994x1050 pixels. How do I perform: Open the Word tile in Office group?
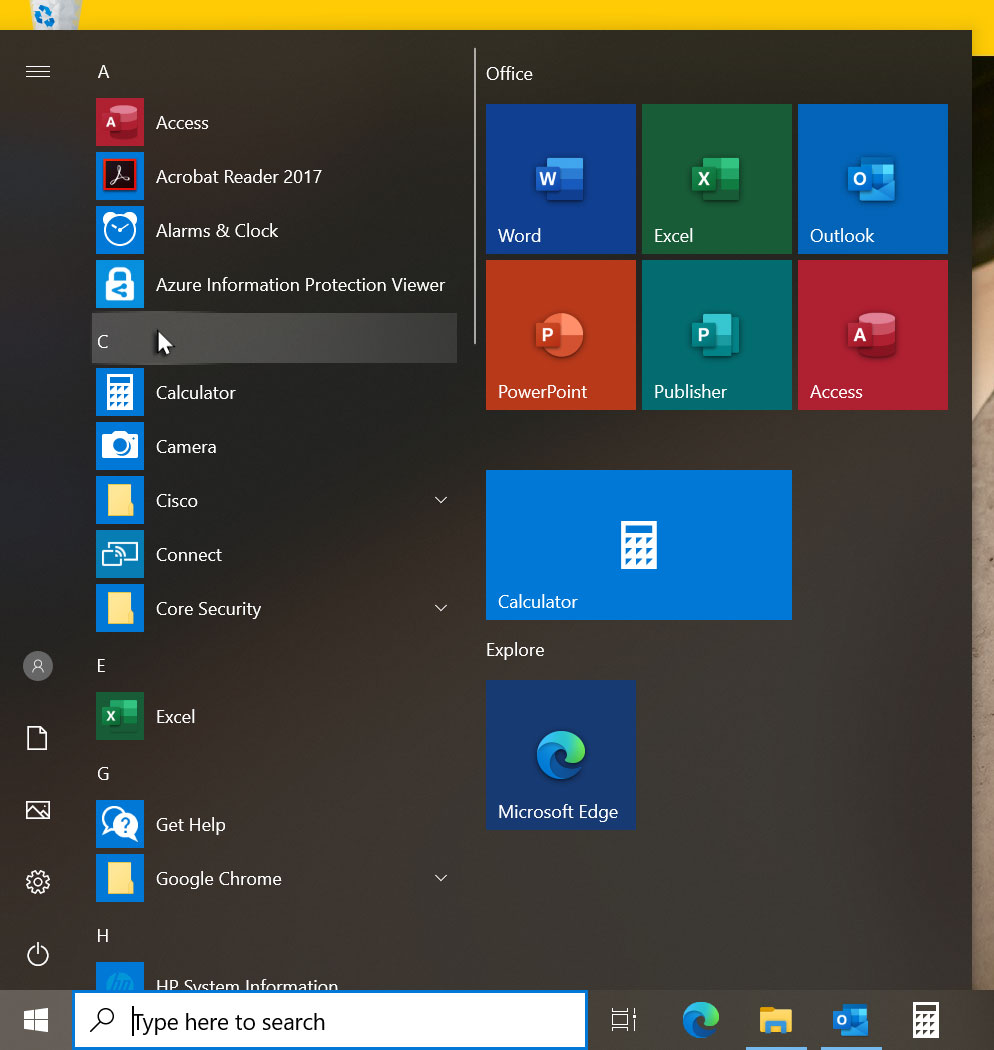click(560, 179)
